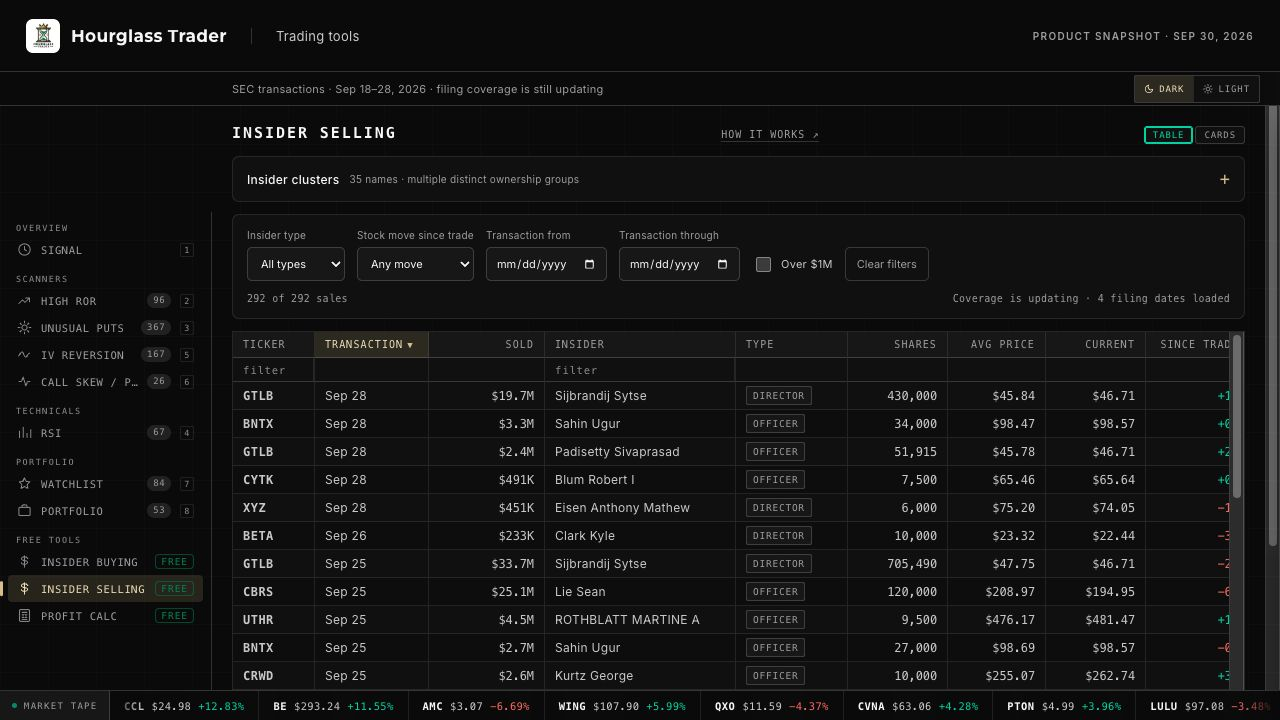This screenshot has width=1280, height=720.
Task: Open the How It Works link
Action: 770,135
